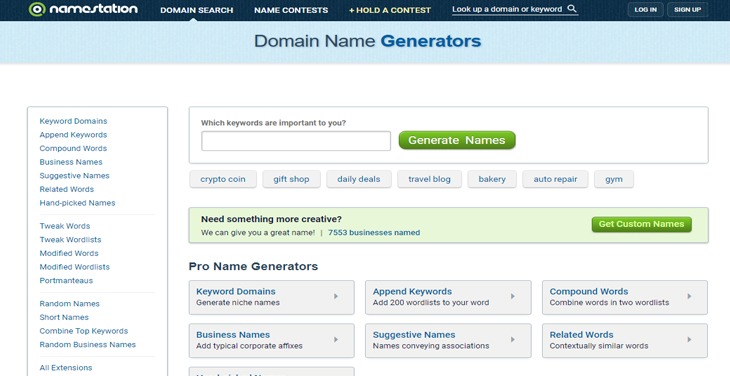This screenshot has height=376, width=730.
Task: Open the Append Keywords generator card
Action: click(448, 297)
